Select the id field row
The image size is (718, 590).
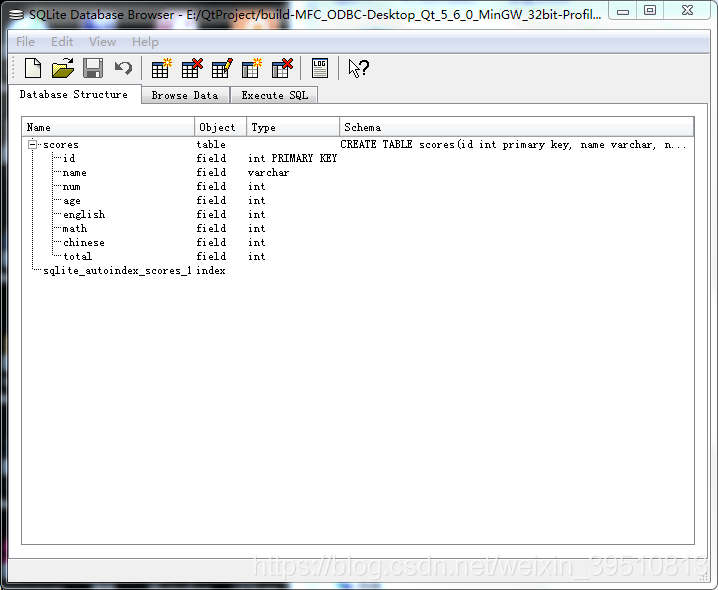pyautogui.click(x=358, y=158)
